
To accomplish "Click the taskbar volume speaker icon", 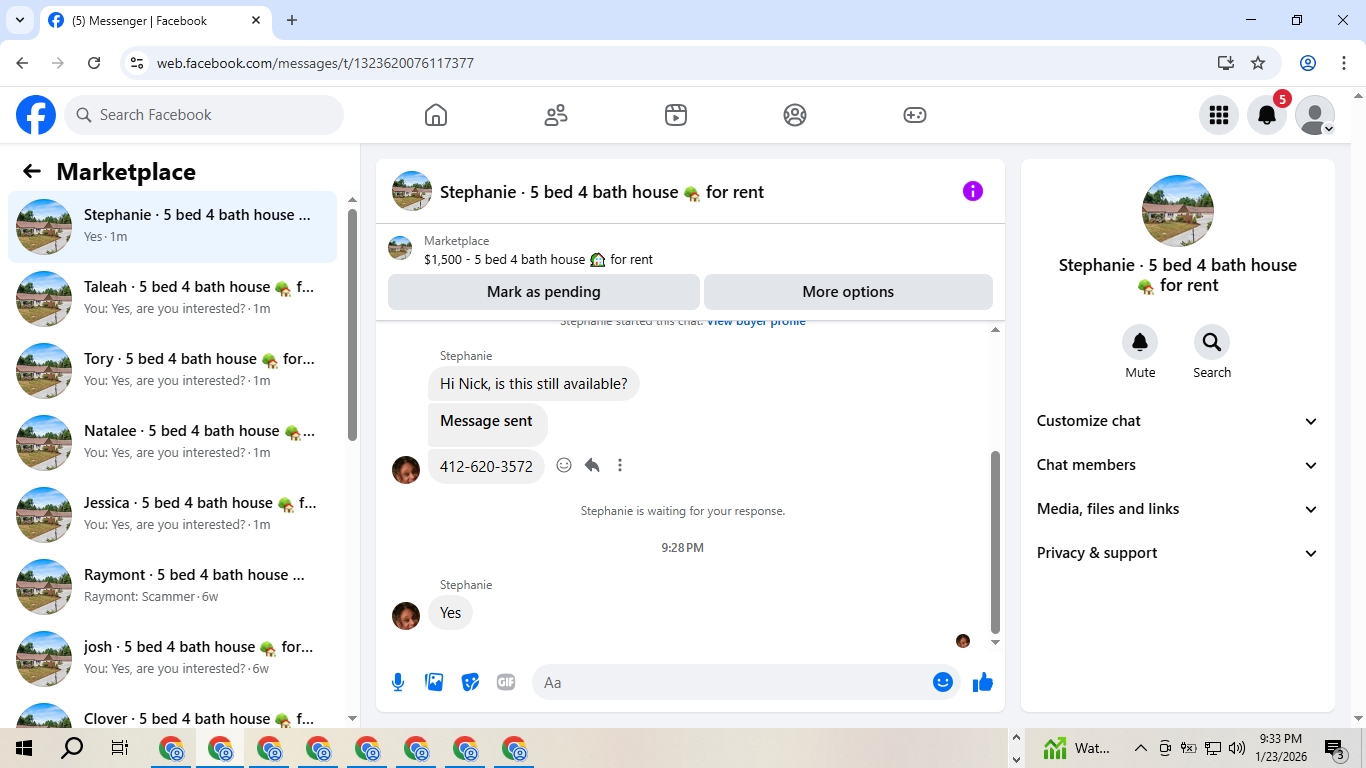I will coord(1237,748).
